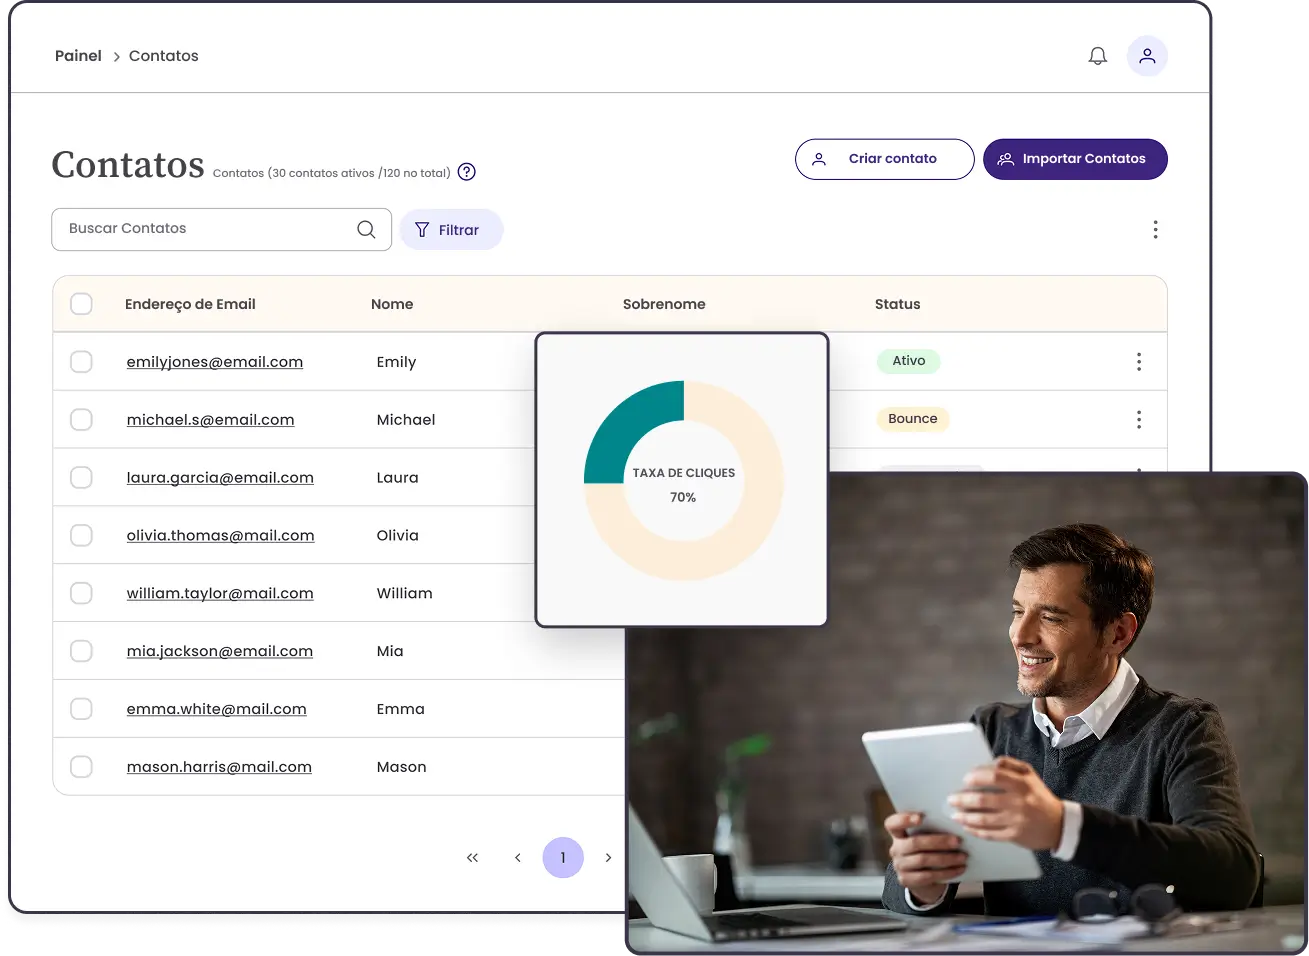
Task: Open the emilyjones@email.com link
Action: point(214,361)
